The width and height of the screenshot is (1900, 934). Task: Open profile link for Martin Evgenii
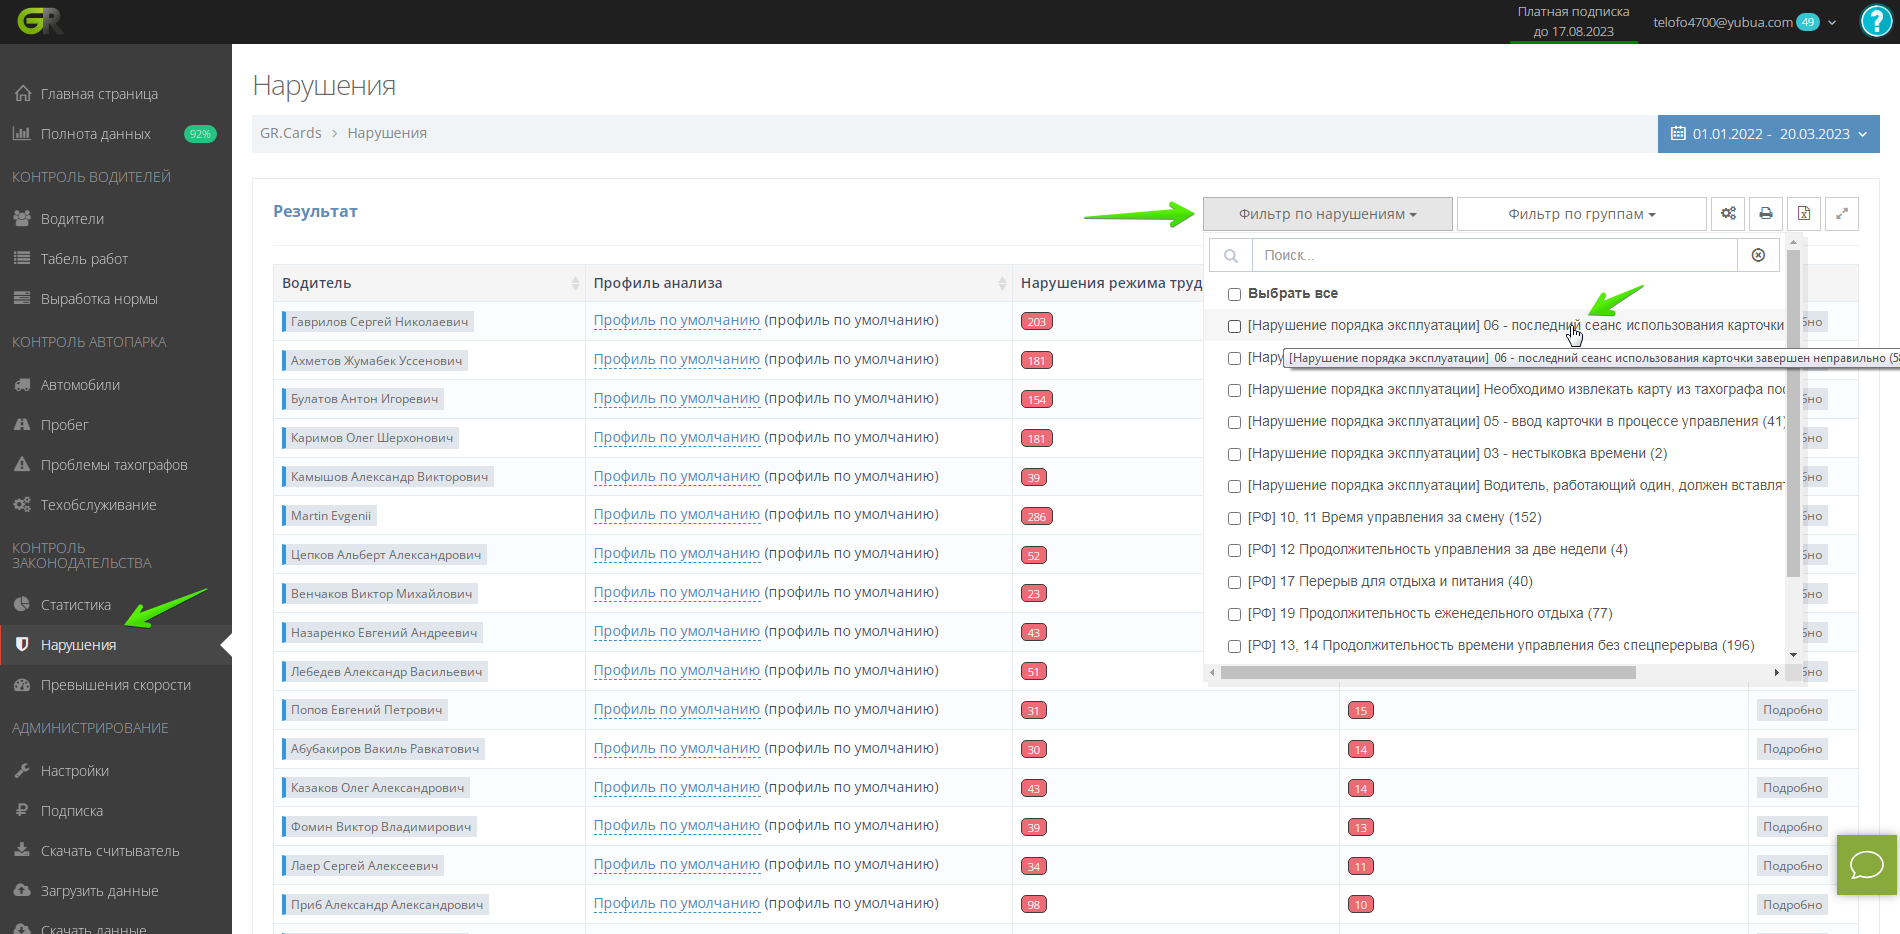point(677,514)
